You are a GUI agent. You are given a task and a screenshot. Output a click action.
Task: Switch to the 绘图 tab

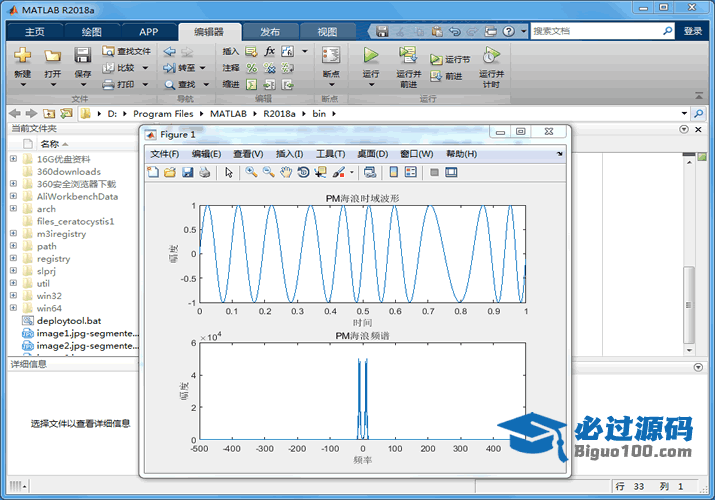(x=92, y=31)
